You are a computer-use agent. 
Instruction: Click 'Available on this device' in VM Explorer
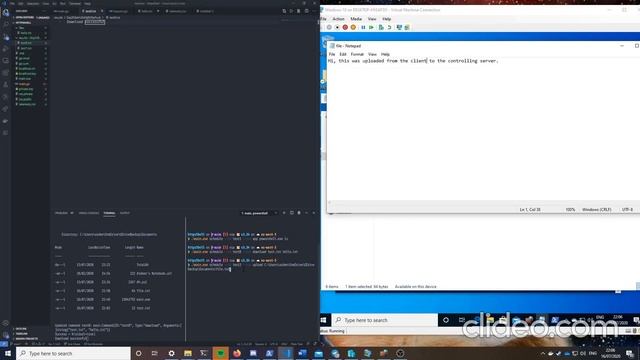(416, 287)
